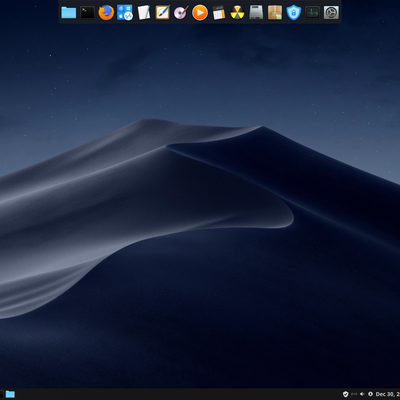Open the file manager from the top dock
Screen dimensions: 400x400
(x=69, y=13)
